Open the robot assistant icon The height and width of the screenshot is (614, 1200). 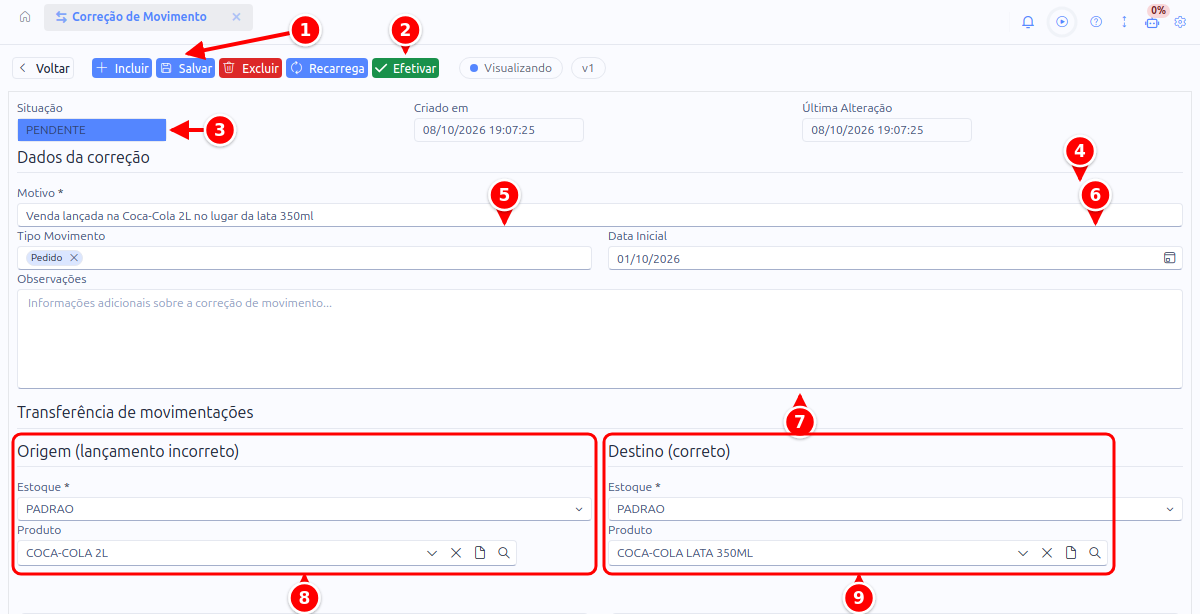pyautogui.click(x=1152, y=22)
